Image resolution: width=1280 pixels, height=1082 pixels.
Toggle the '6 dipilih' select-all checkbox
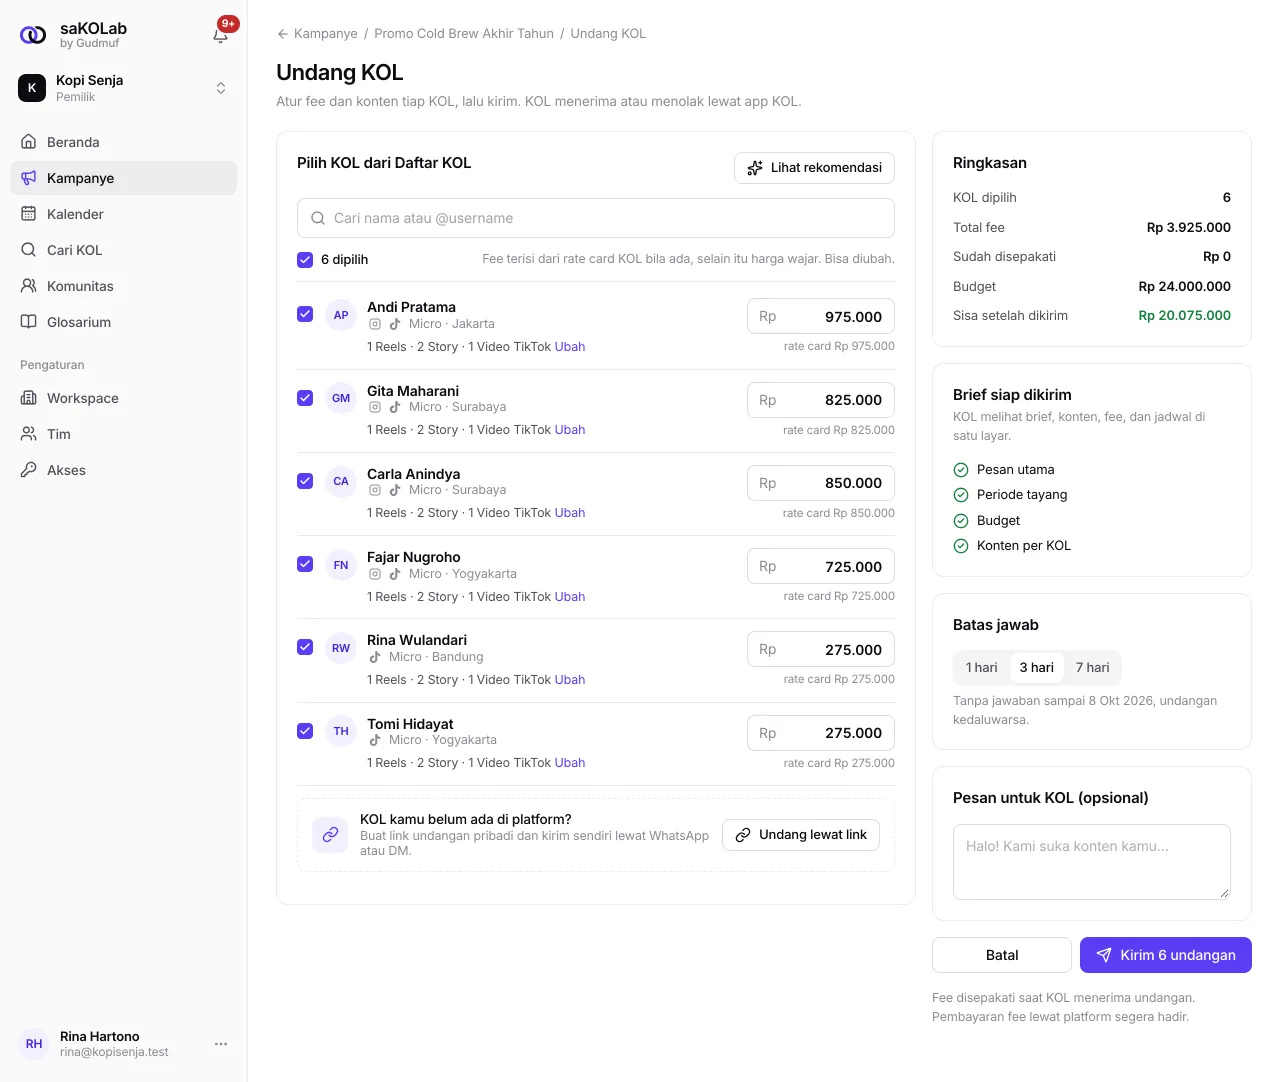(305, 260)
